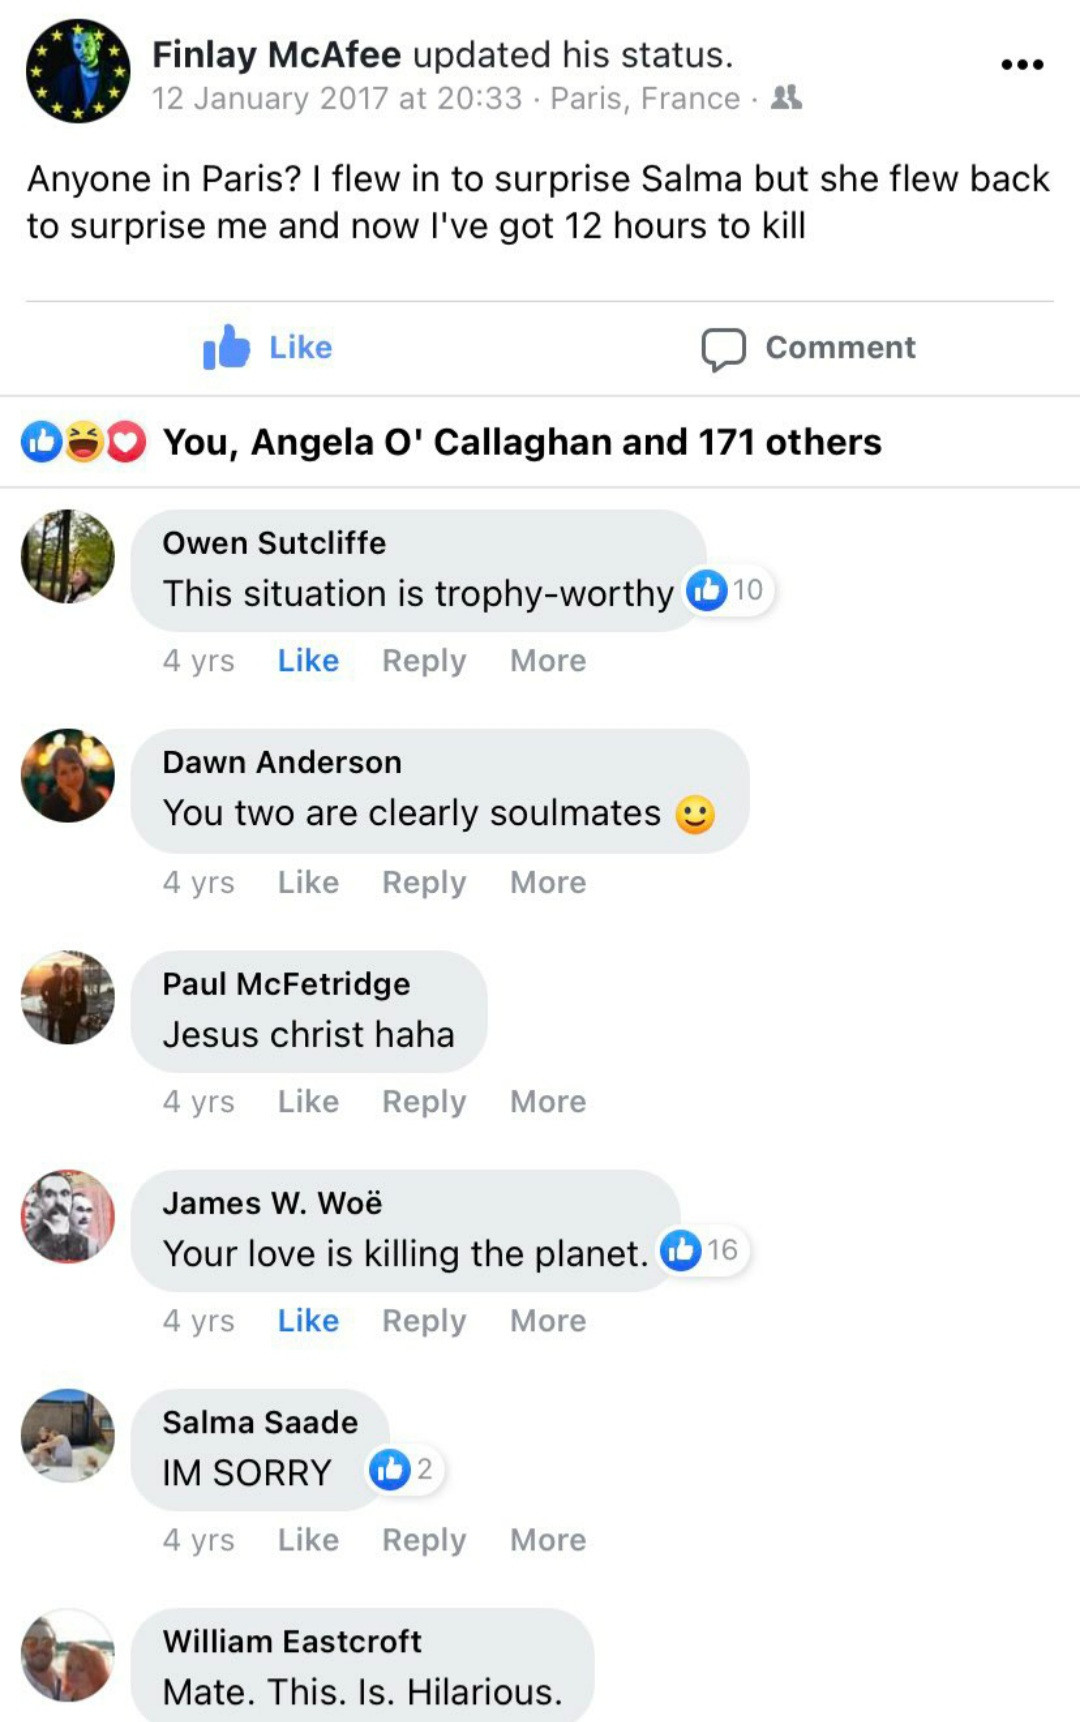Open the post reactions emoji summary

click(84, 442)
